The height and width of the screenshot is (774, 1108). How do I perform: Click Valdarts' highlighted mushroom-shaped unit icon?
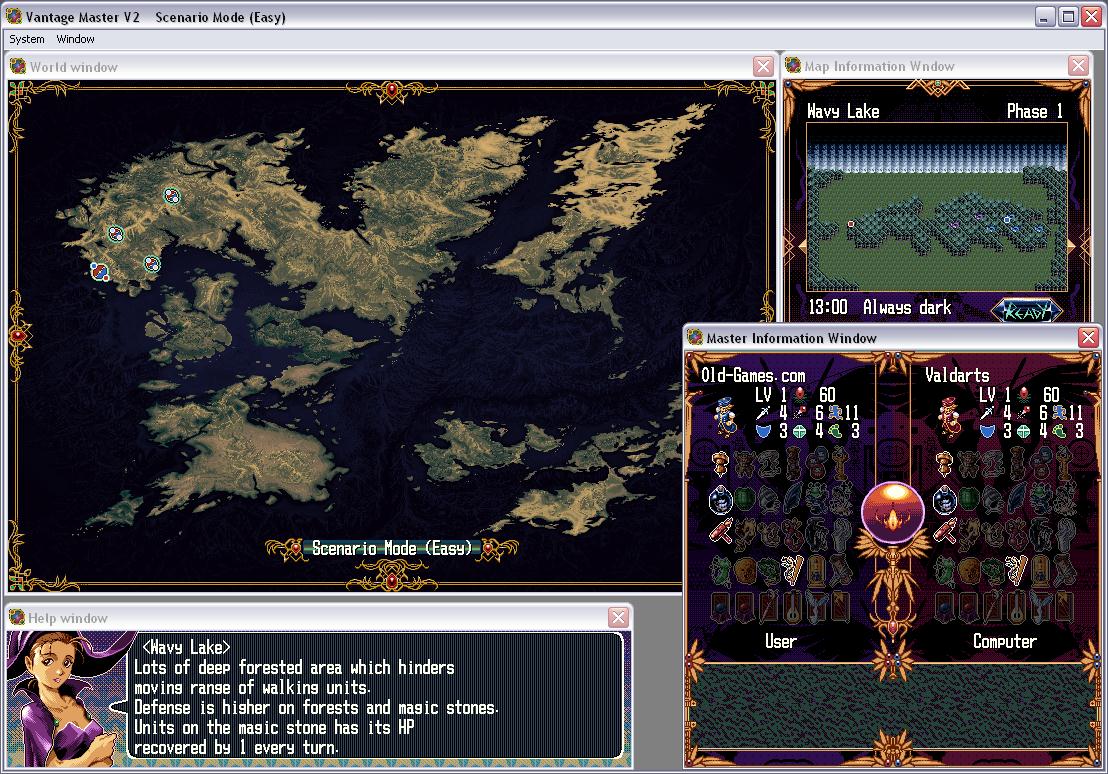945,464
